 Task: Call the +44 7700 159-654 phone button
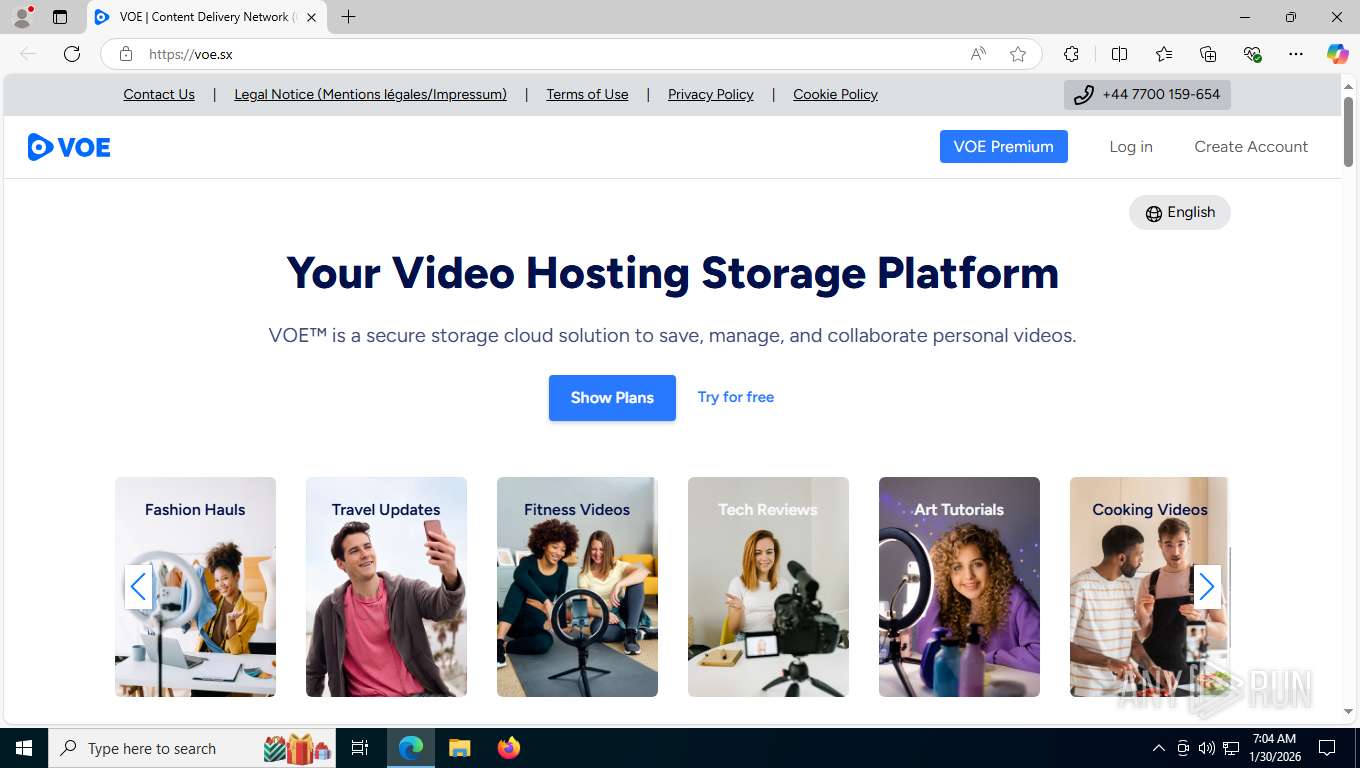point(1147,95)
